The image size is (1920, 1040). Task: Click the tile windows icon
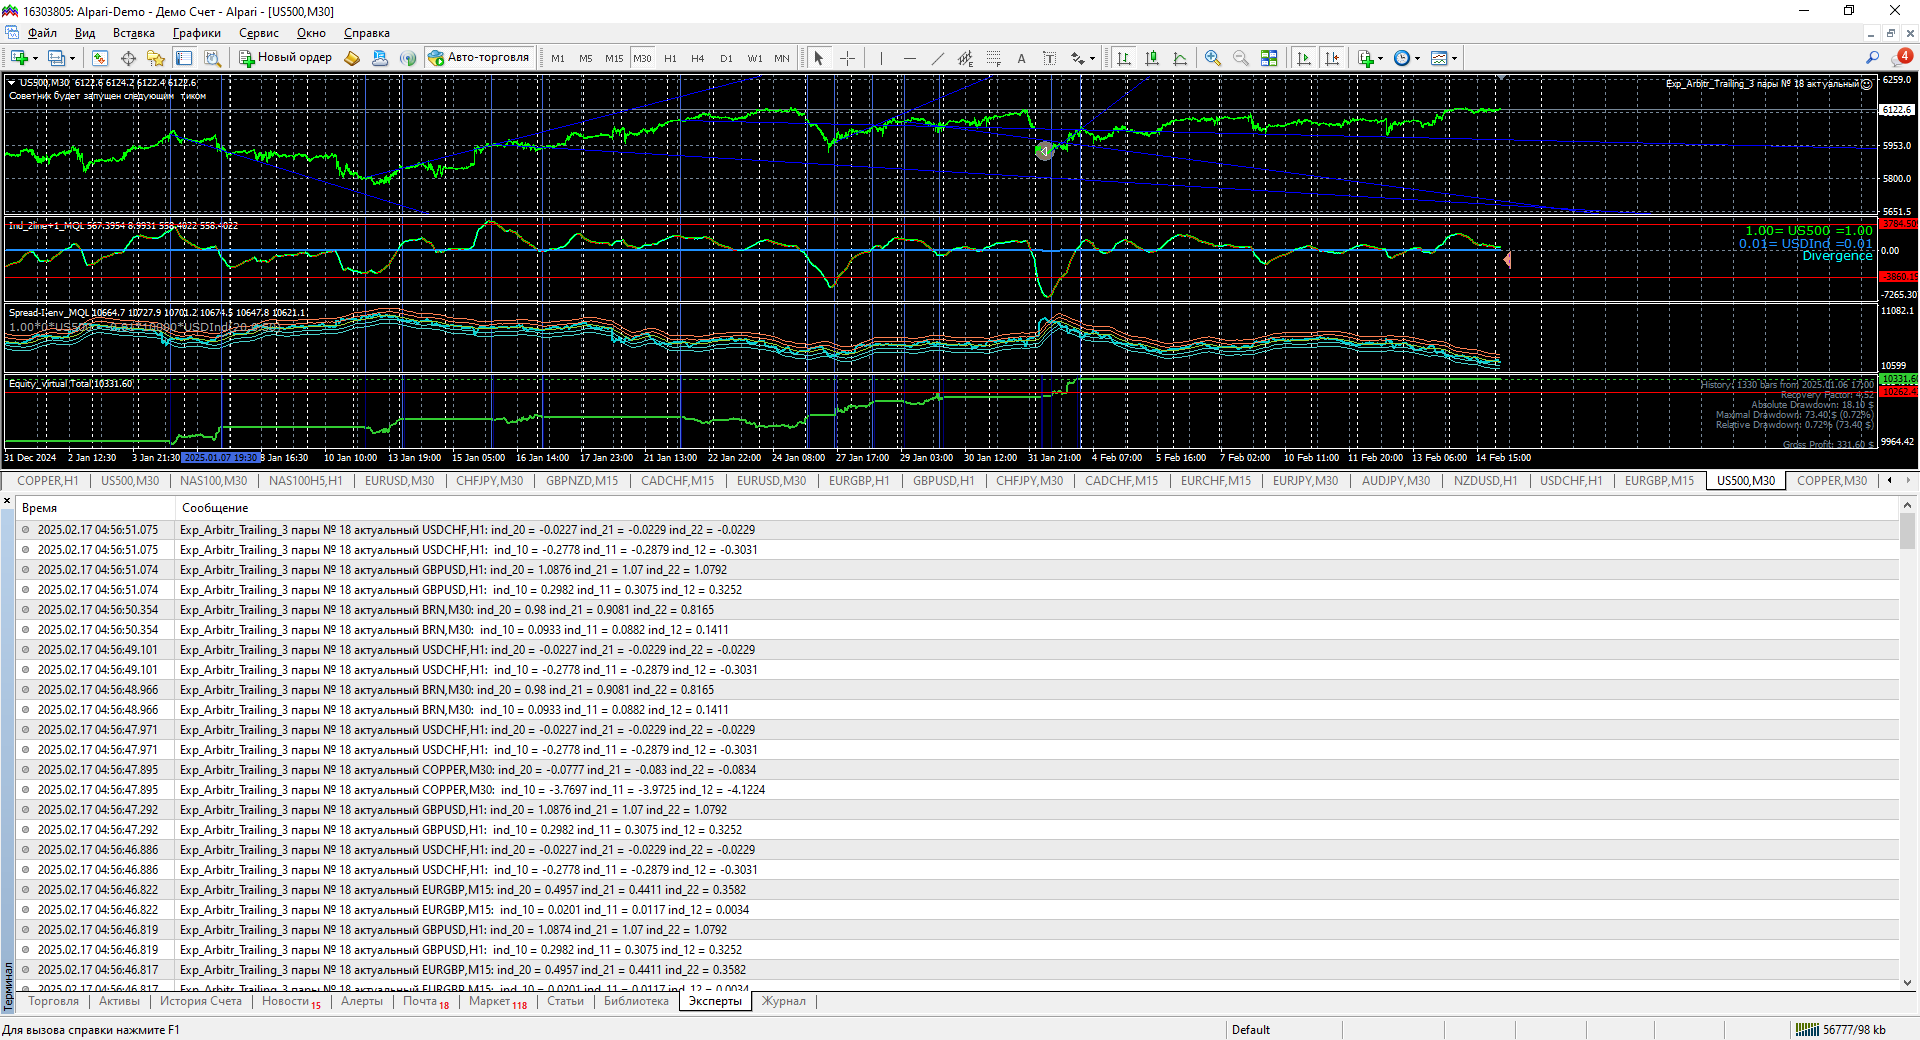point(1269,58)
